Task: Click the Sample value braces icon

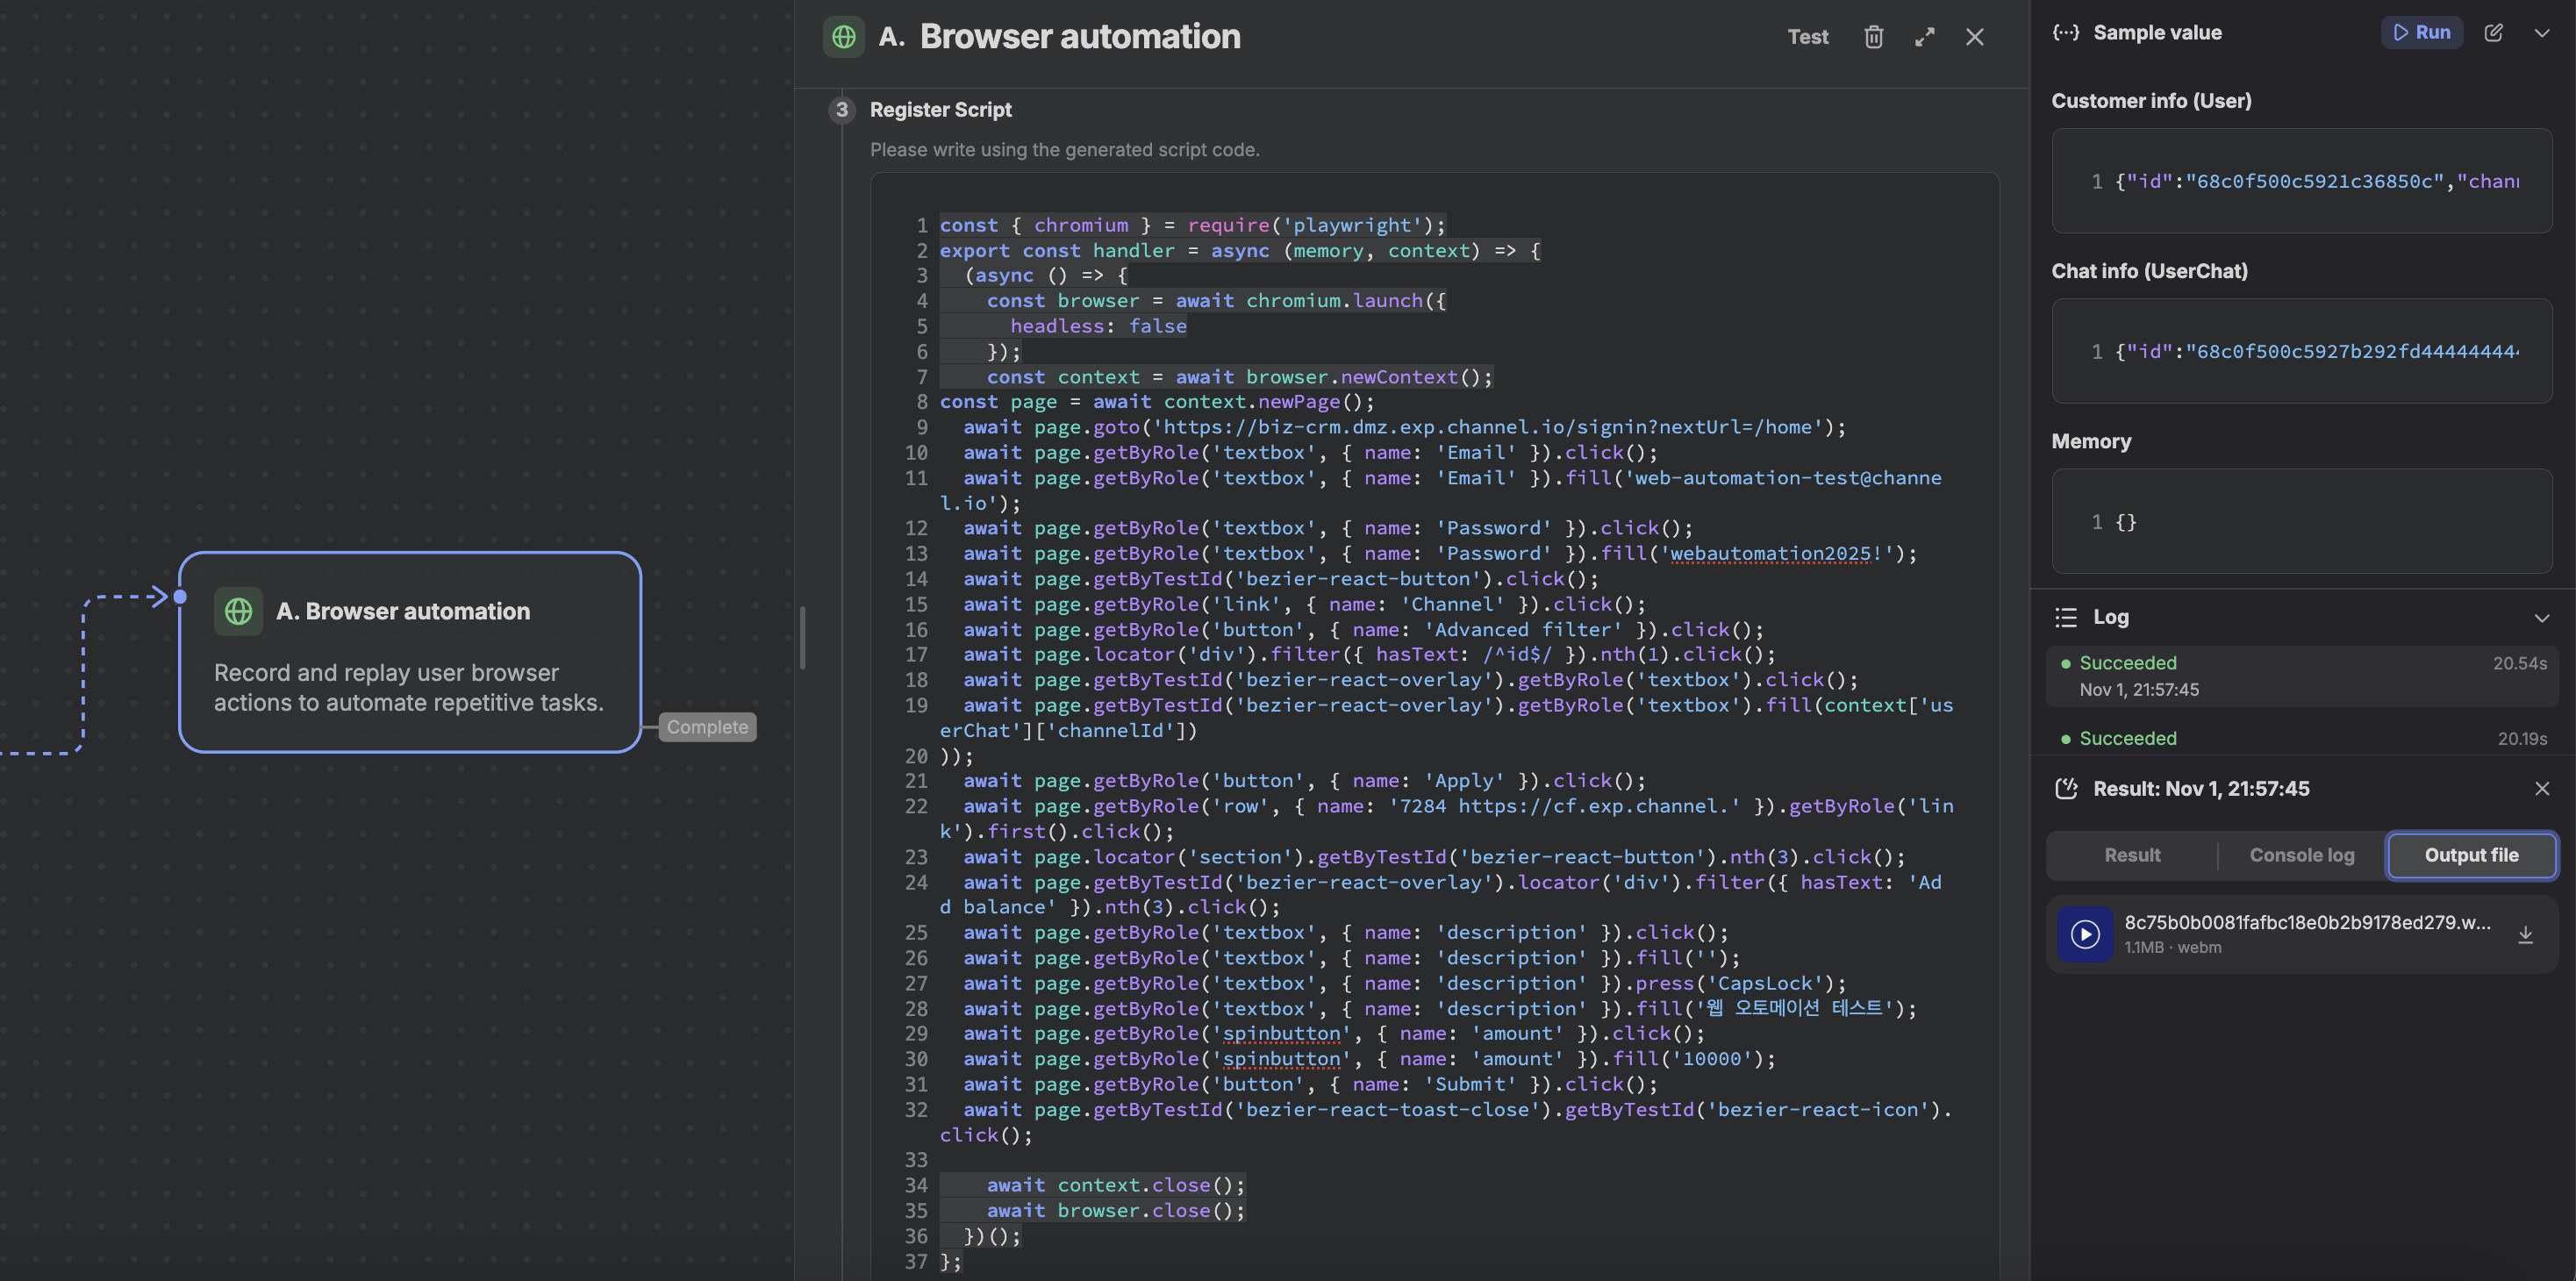Action: tap(2065, 32)
